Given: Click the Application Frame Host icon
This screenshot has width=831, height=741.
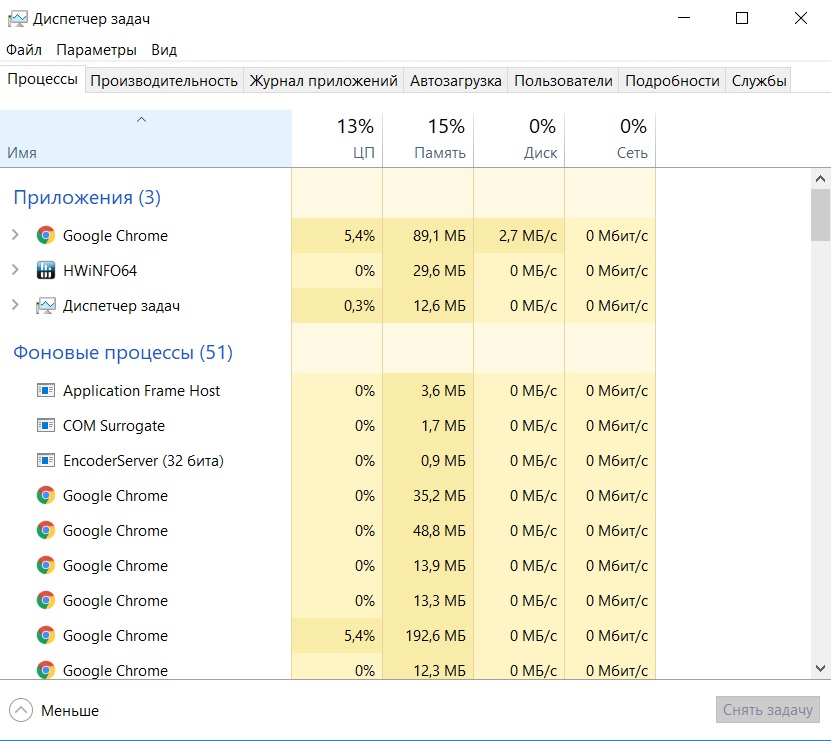Looking at the screenshot, I should coord(45,391).
